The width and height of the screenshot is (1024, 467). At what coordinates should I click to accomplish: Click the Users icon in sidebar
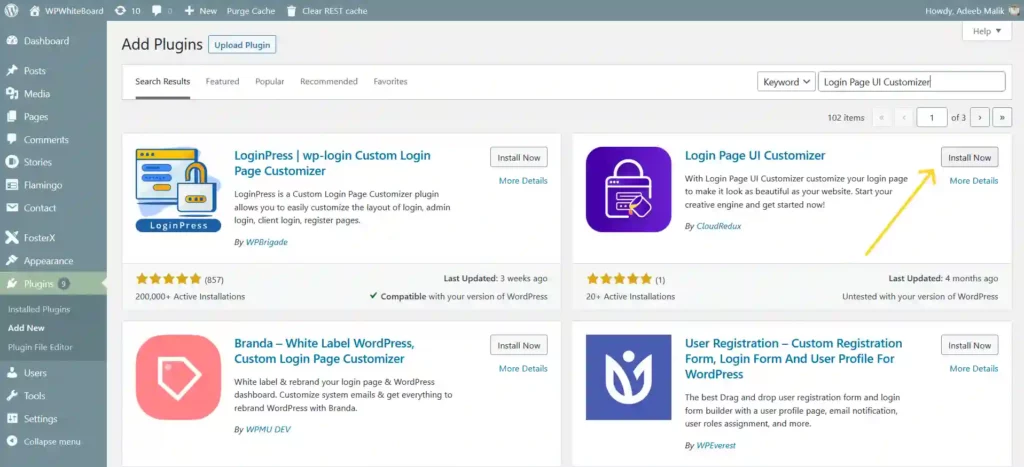click(11, 373)
